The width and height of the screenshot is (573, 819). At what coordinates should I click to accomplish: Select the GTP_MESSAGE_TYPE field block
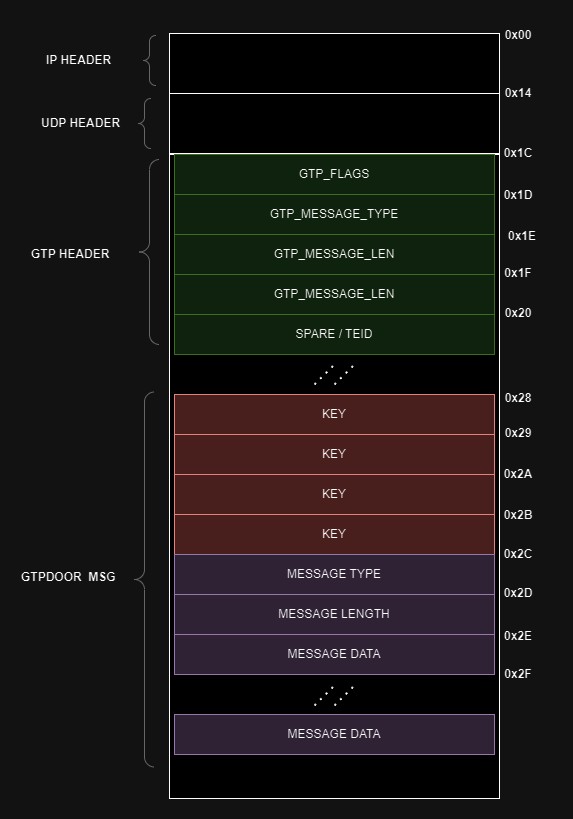coord(334,214)
